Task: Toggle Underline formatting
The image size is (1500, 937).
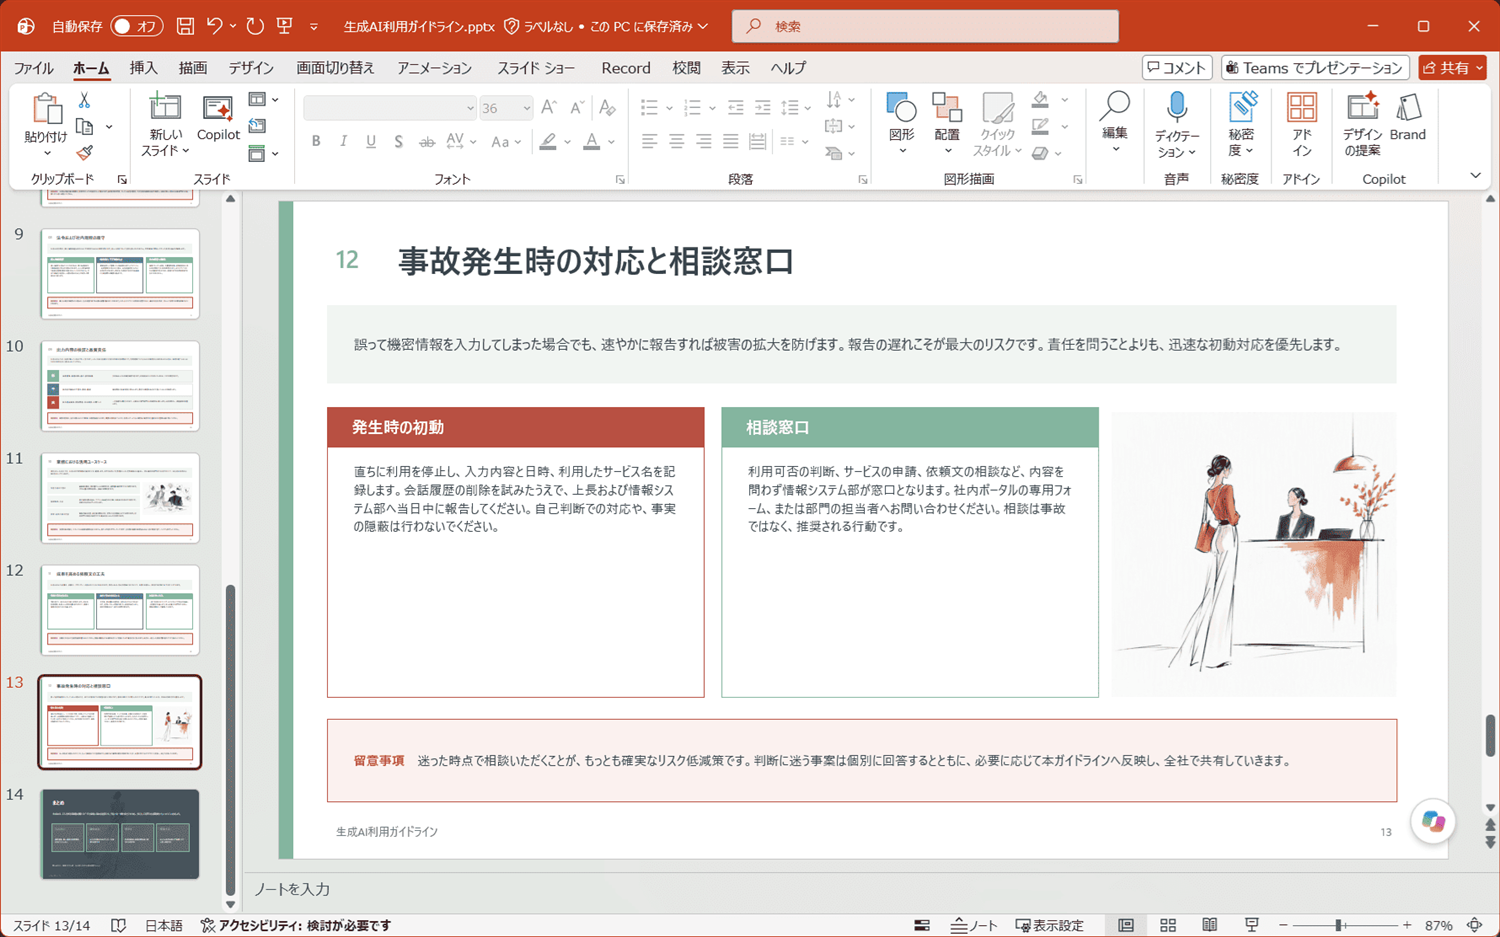Action: tap(371, 142)
